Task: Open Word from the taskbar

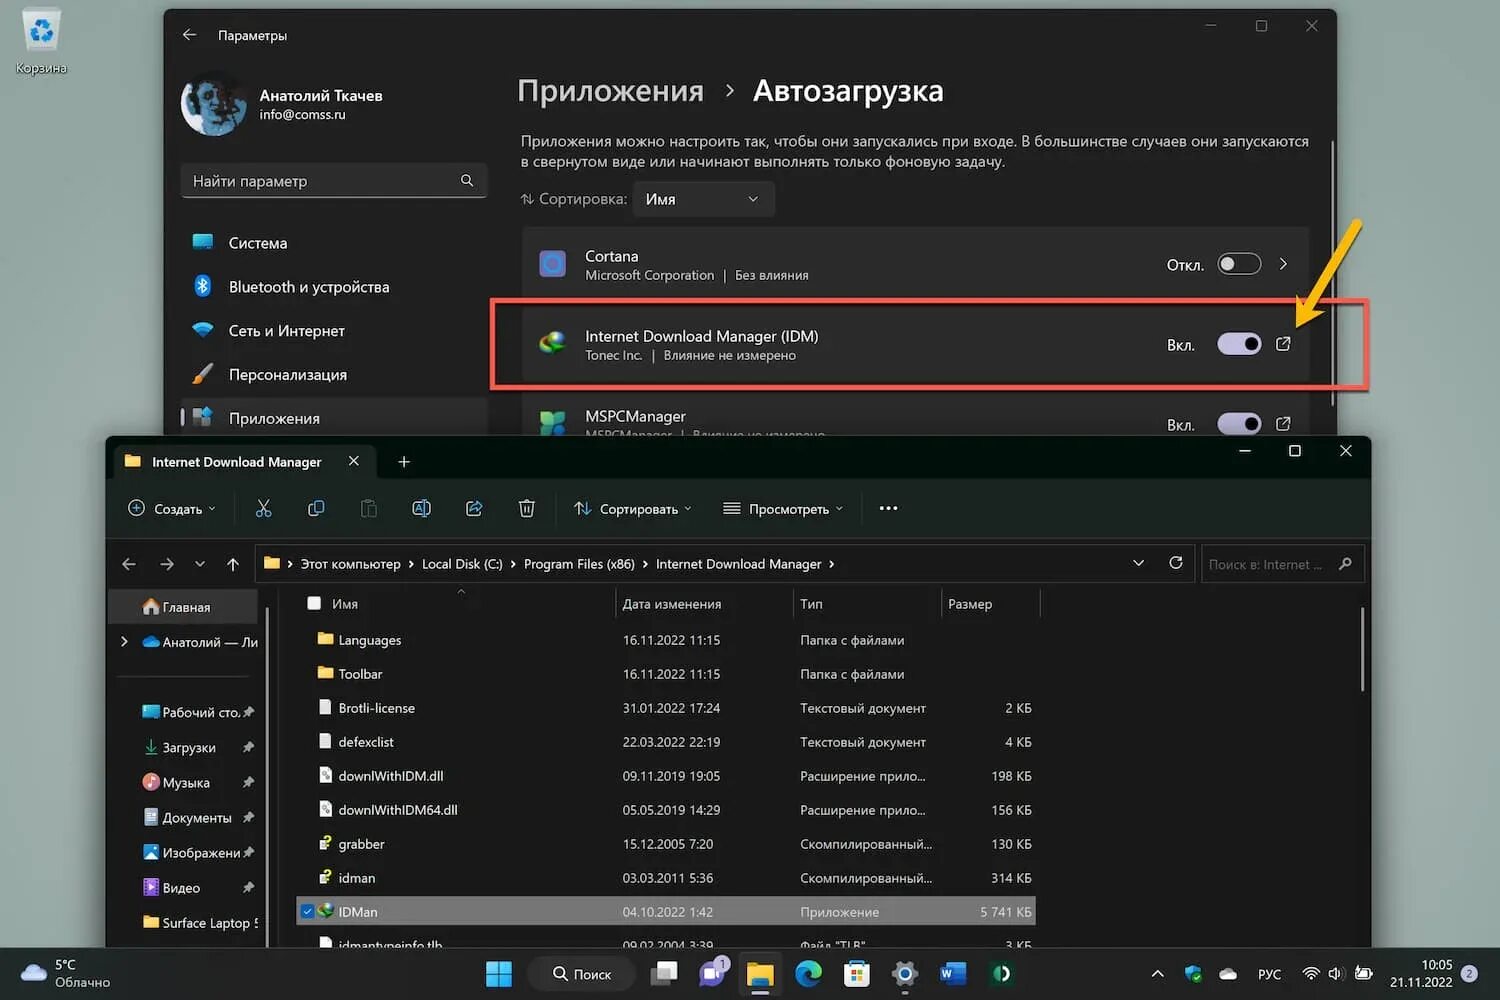Action: pos(953,974)
